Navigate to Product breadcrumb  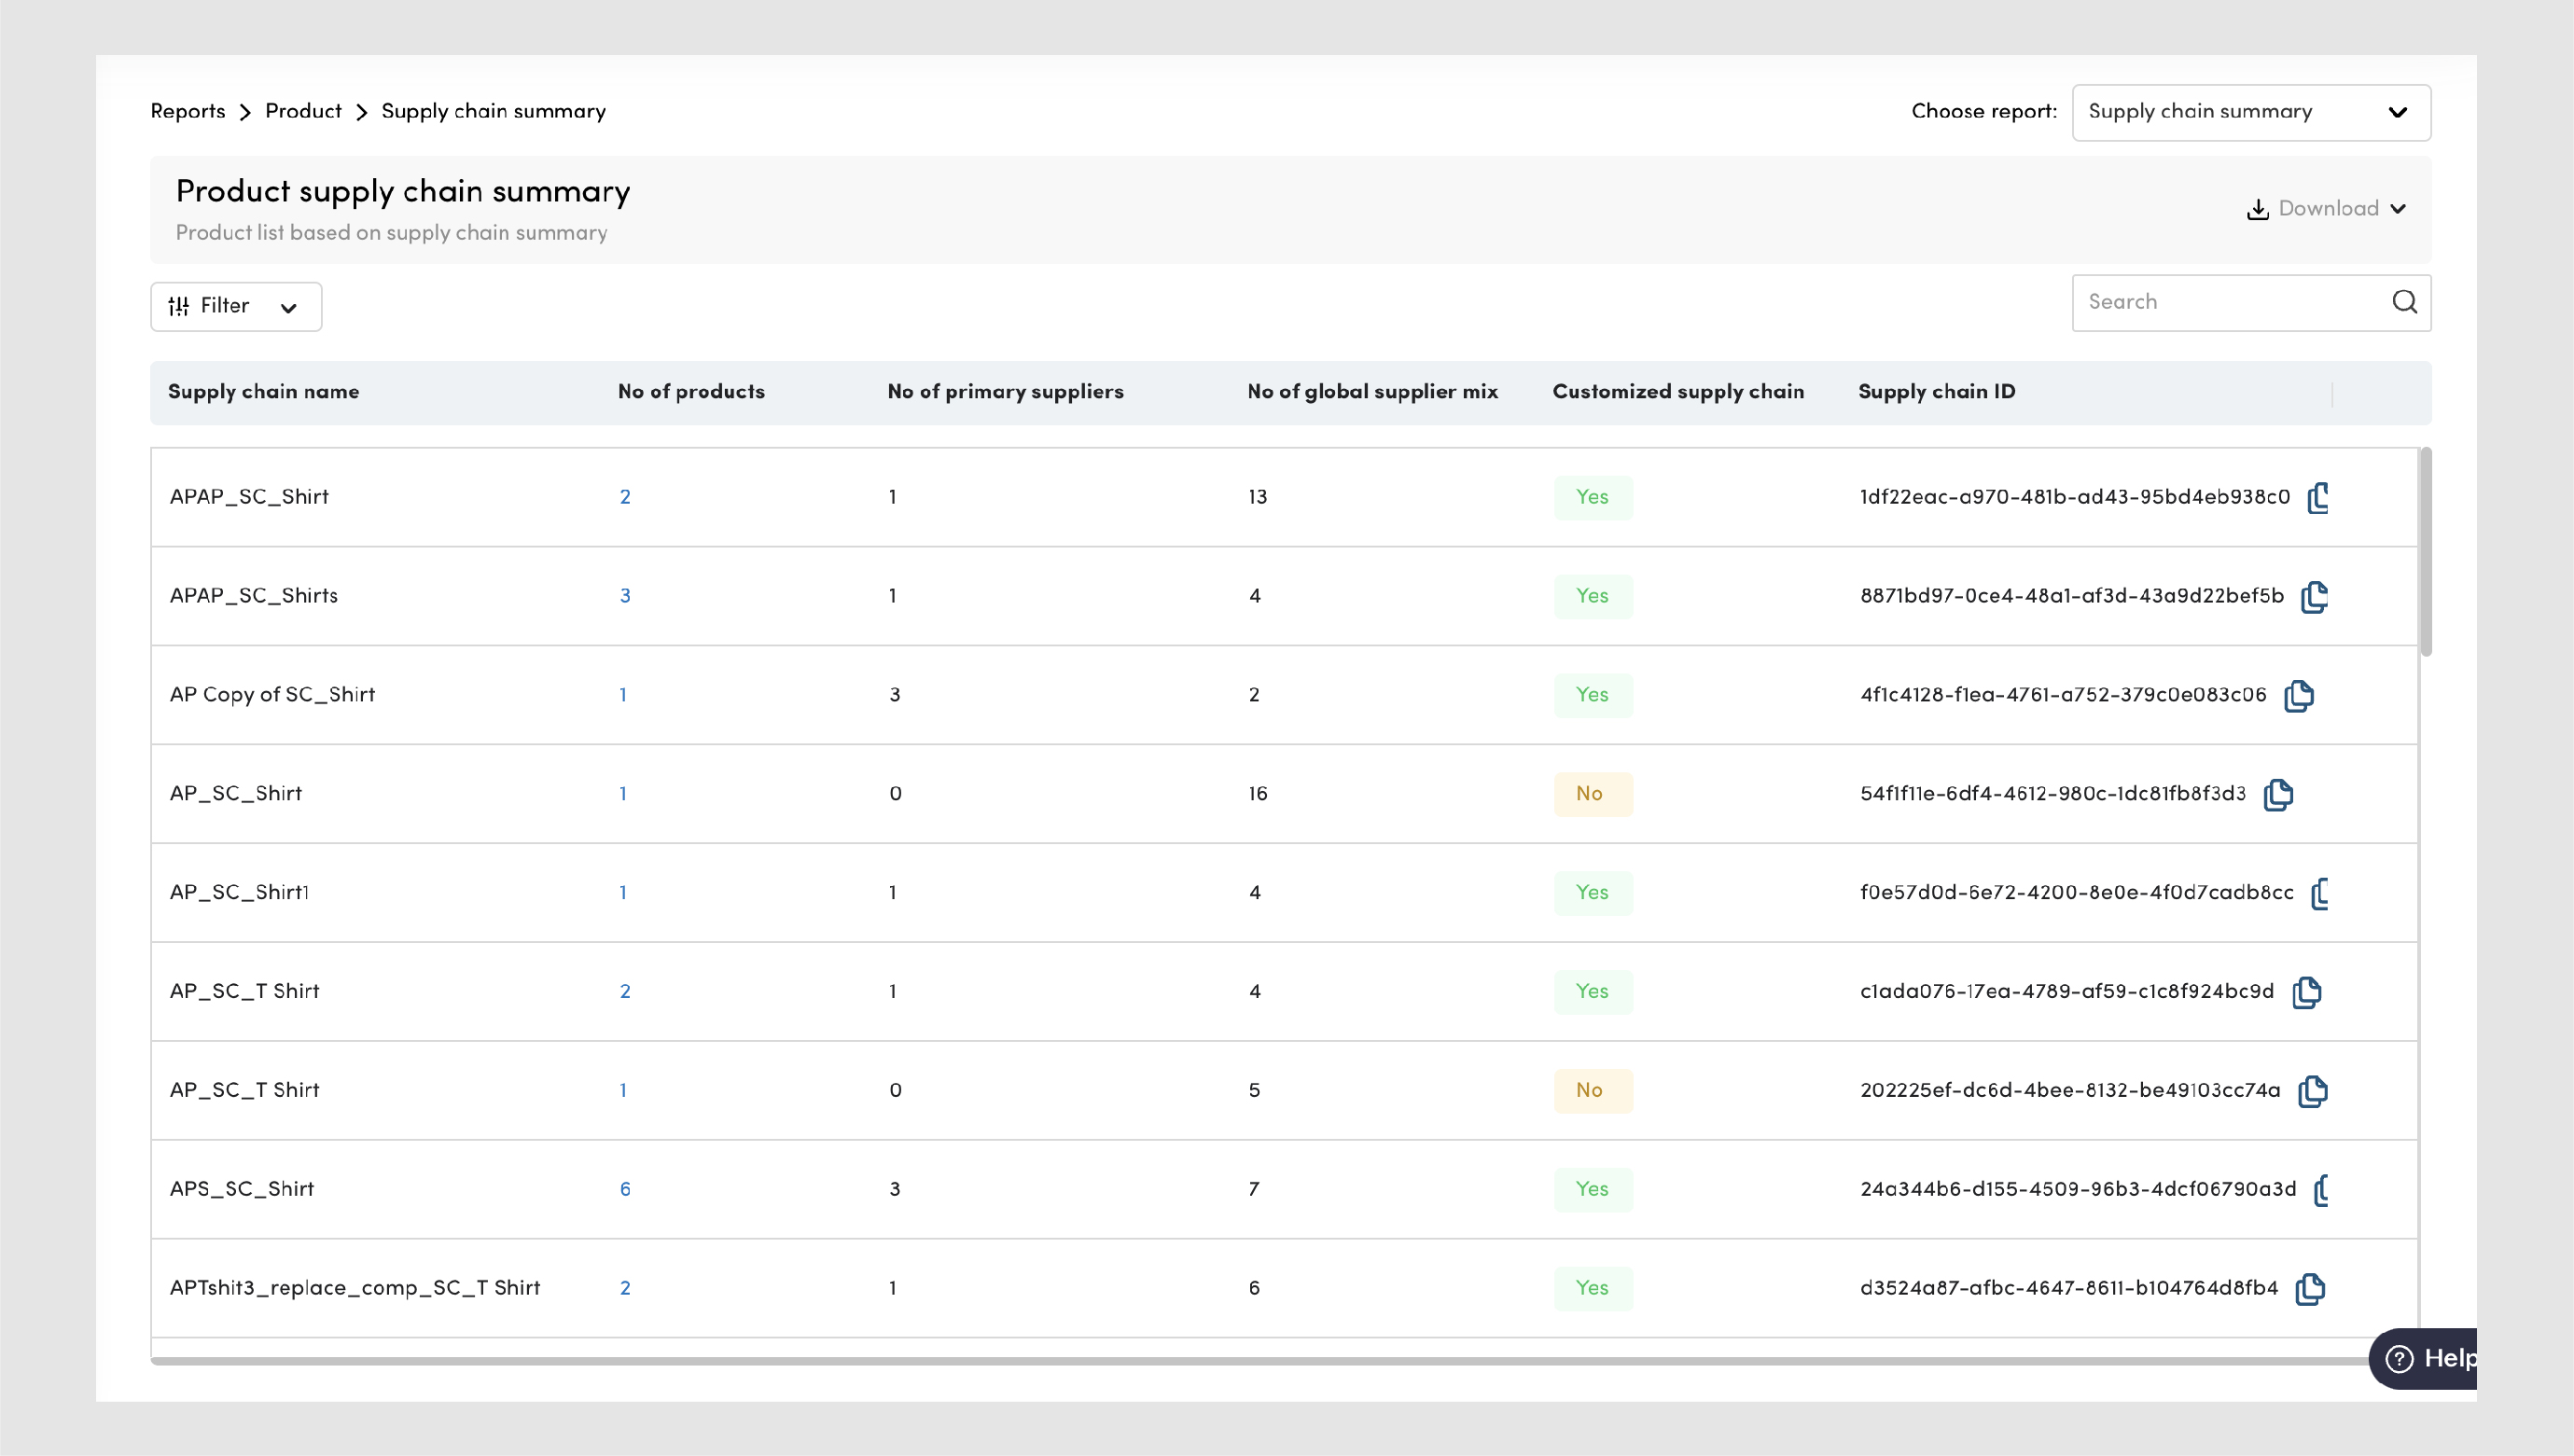pyautogui.click(x=303, y=111)
